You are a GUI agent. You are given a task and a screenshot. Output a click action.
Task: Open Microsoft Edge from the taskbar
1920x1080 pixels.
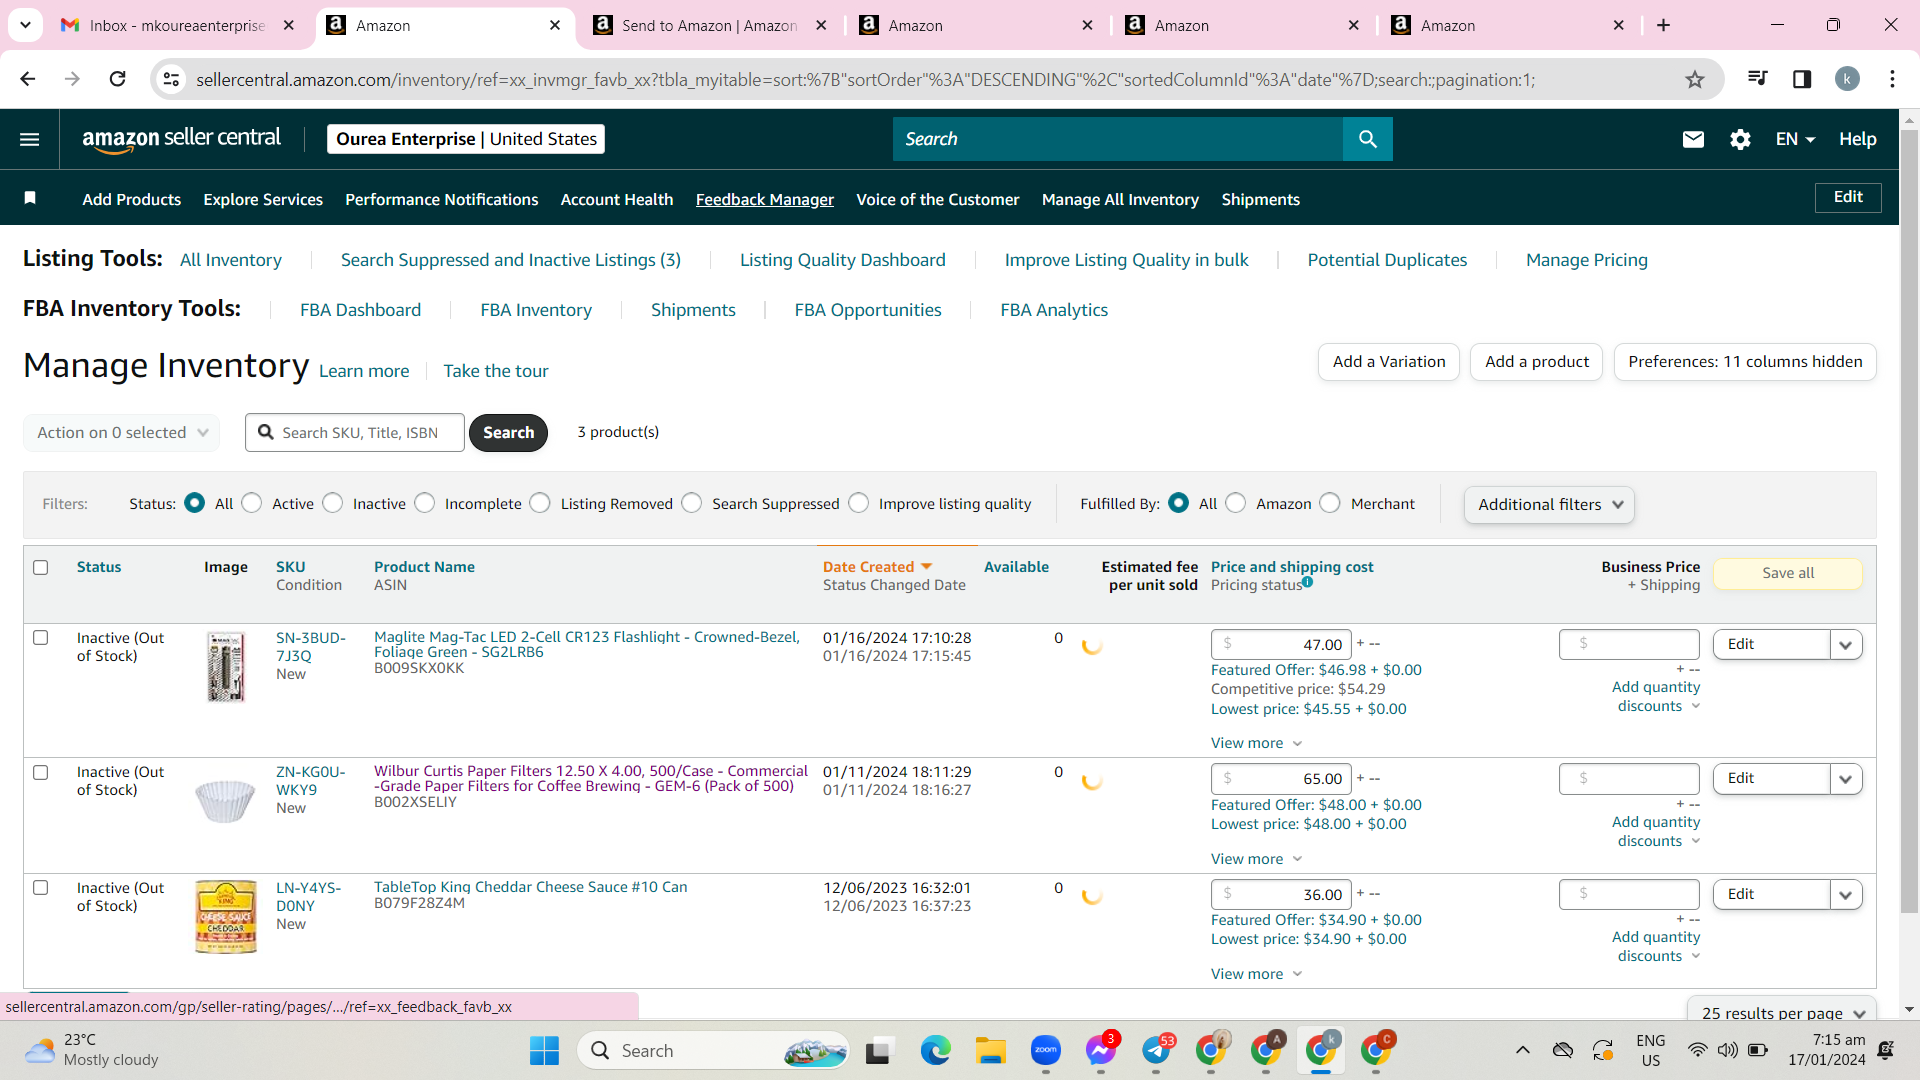(x=935, y=1051)
